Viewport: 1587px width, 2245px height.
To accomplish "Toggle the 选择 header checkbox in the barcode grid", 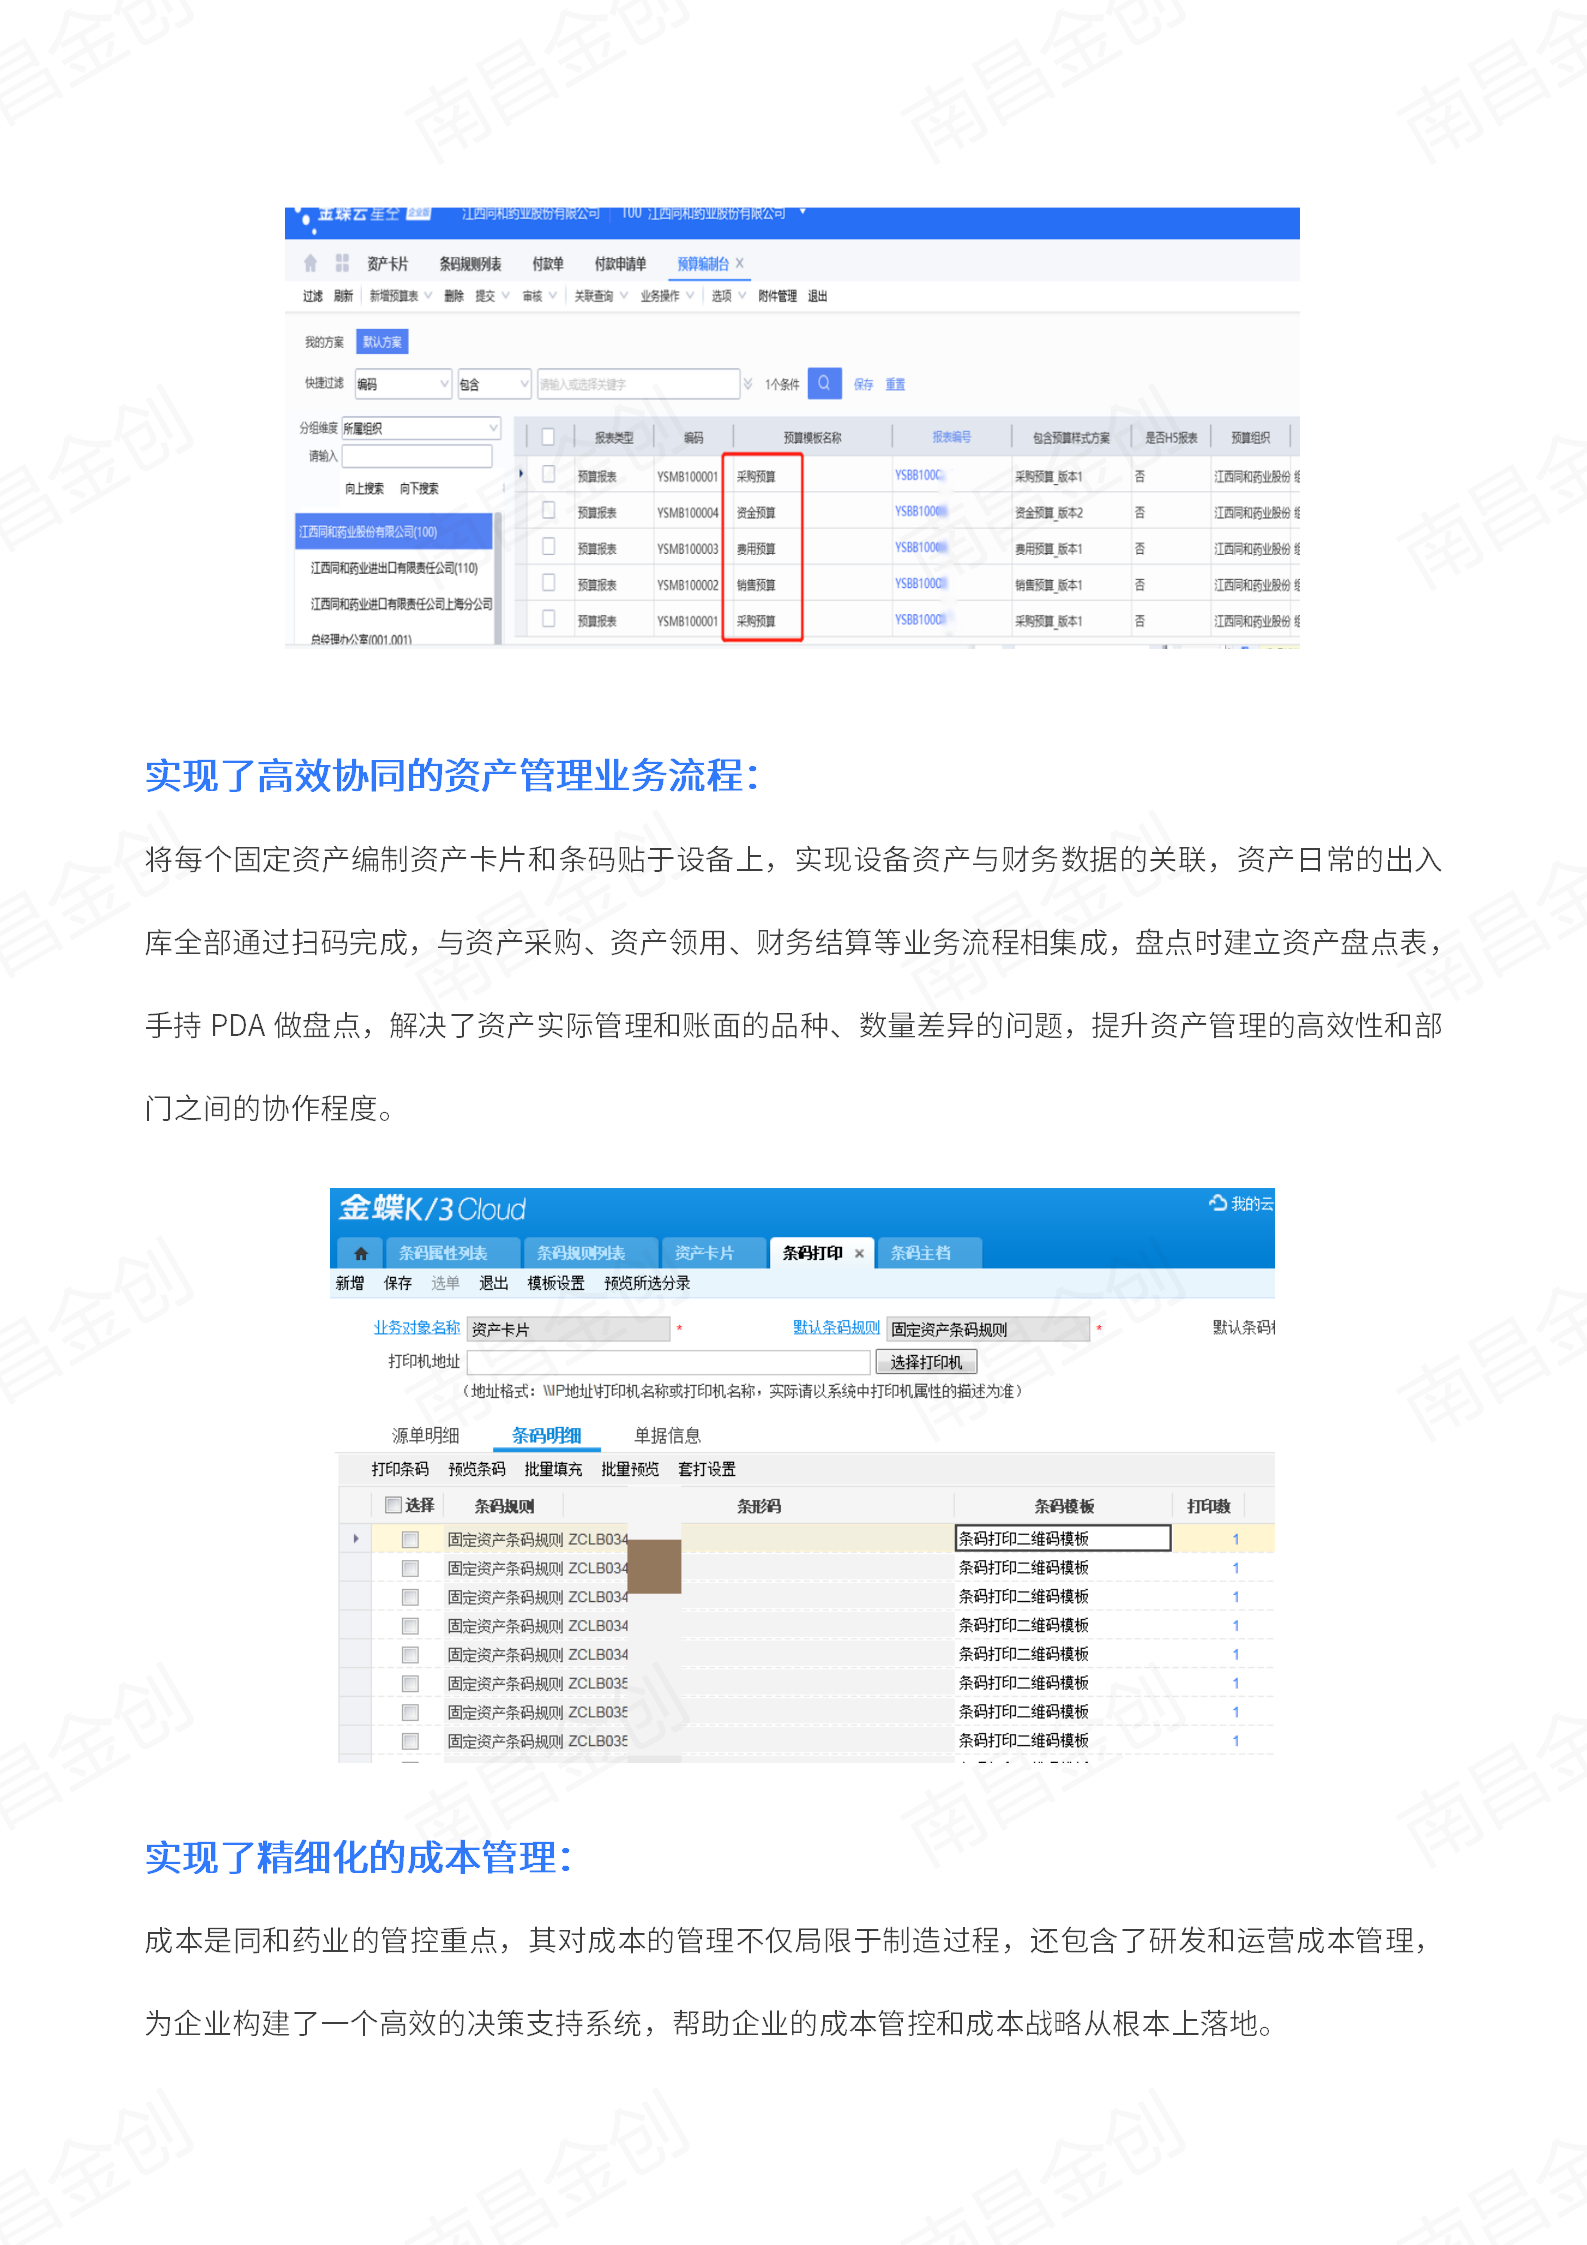I will pos(394,1505).
